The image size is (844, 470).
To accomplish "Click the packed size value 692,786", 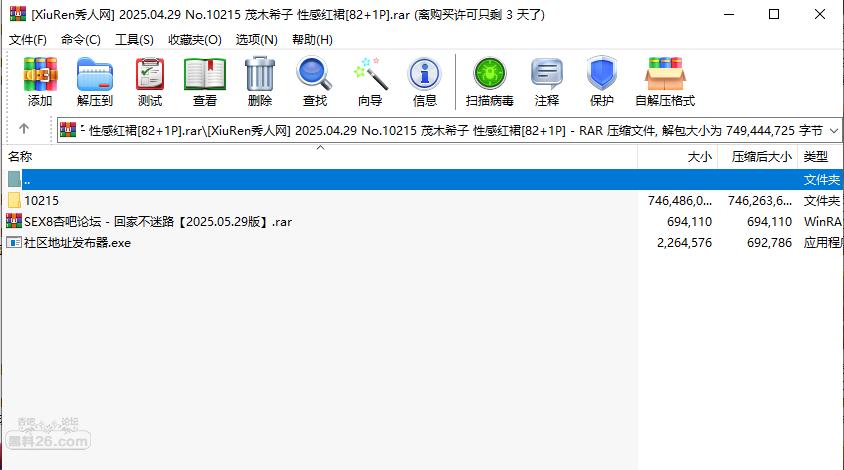I will [x=769, y=243].
